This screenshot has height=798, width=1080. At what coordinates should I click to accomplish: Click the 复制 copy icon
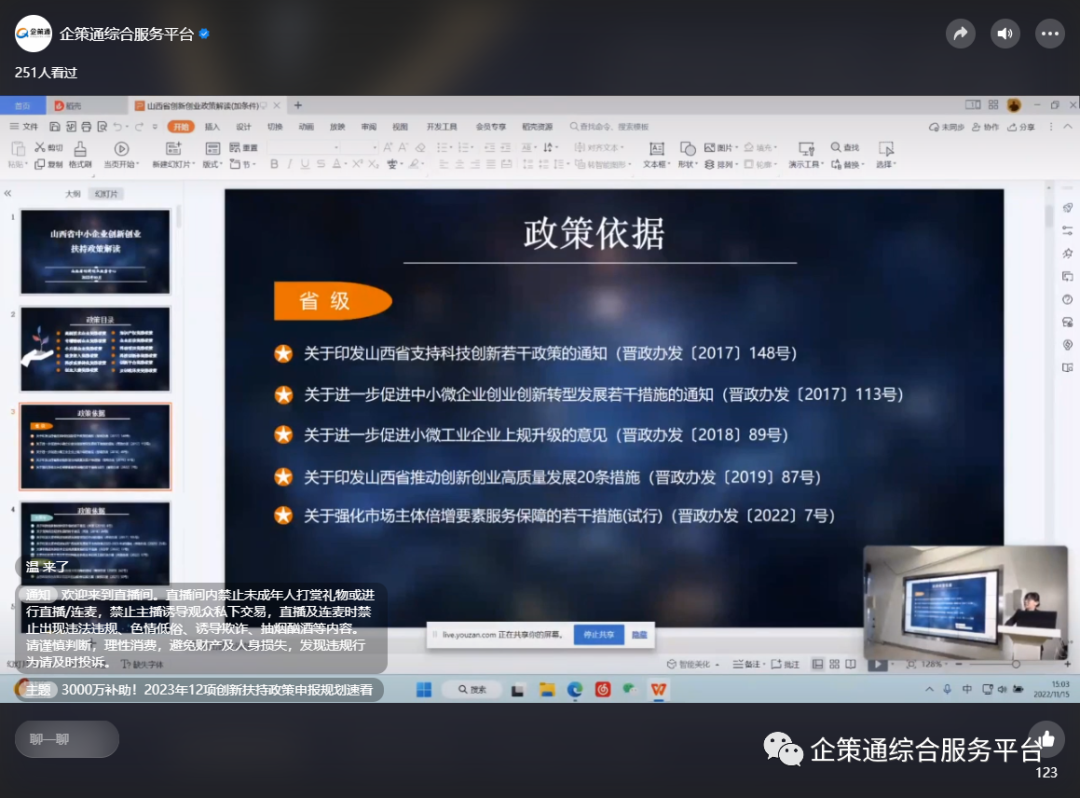40,165
